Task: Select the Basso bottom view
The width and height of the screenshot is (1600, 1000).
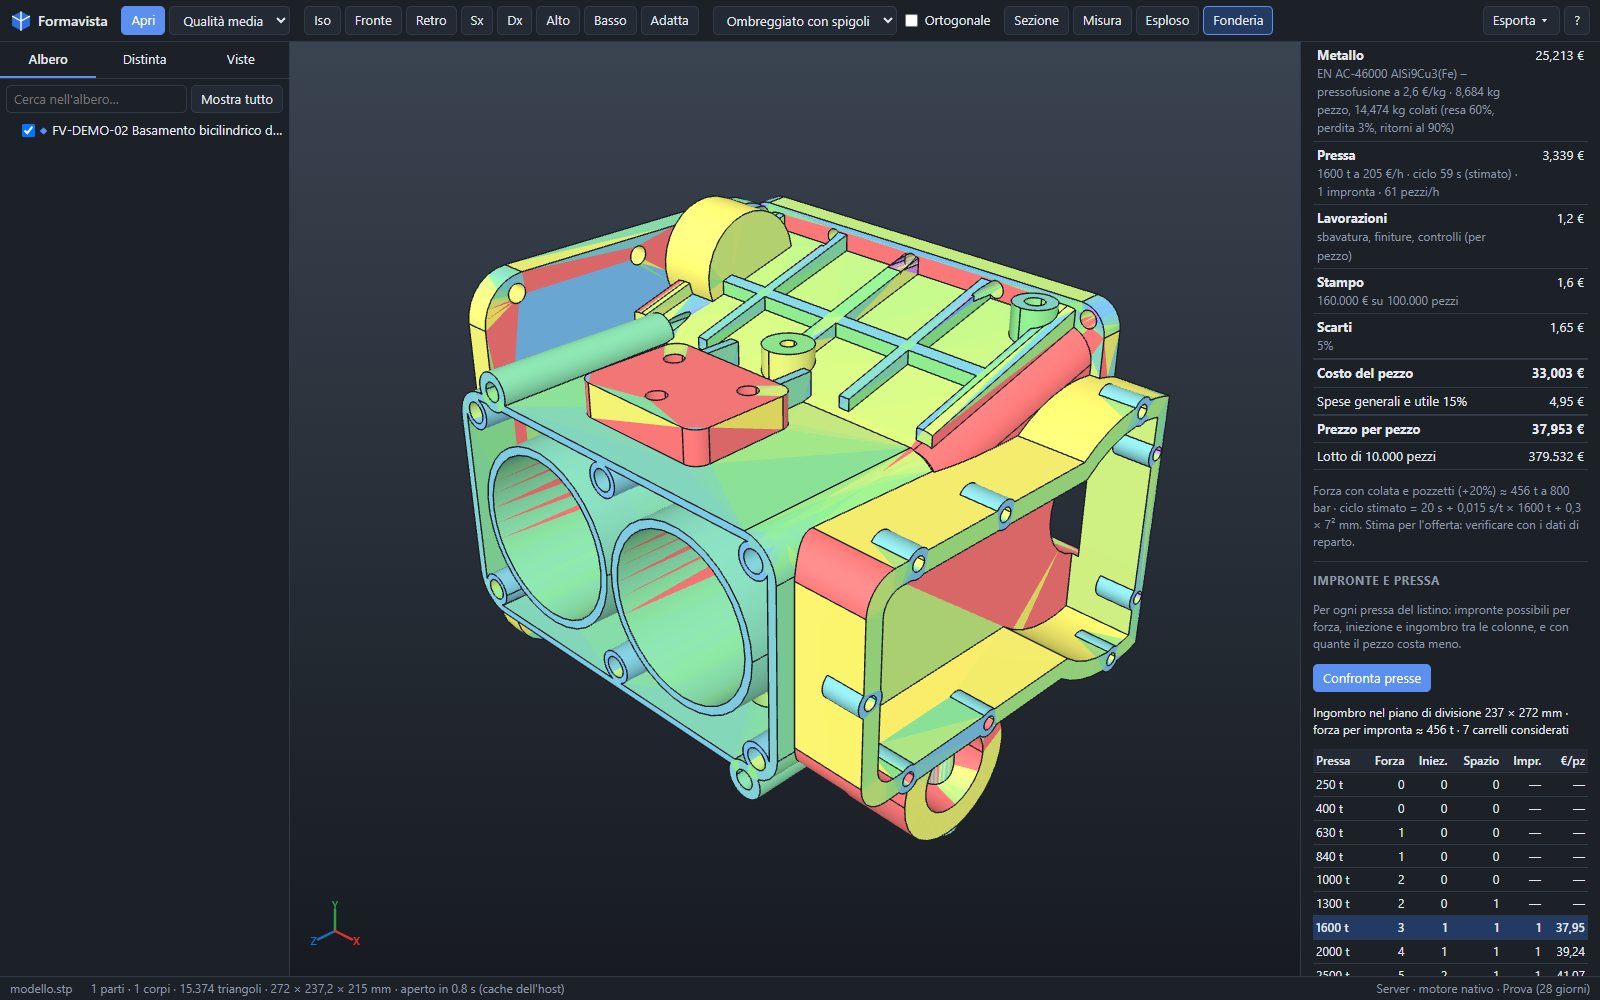Action: click(610, 21)
